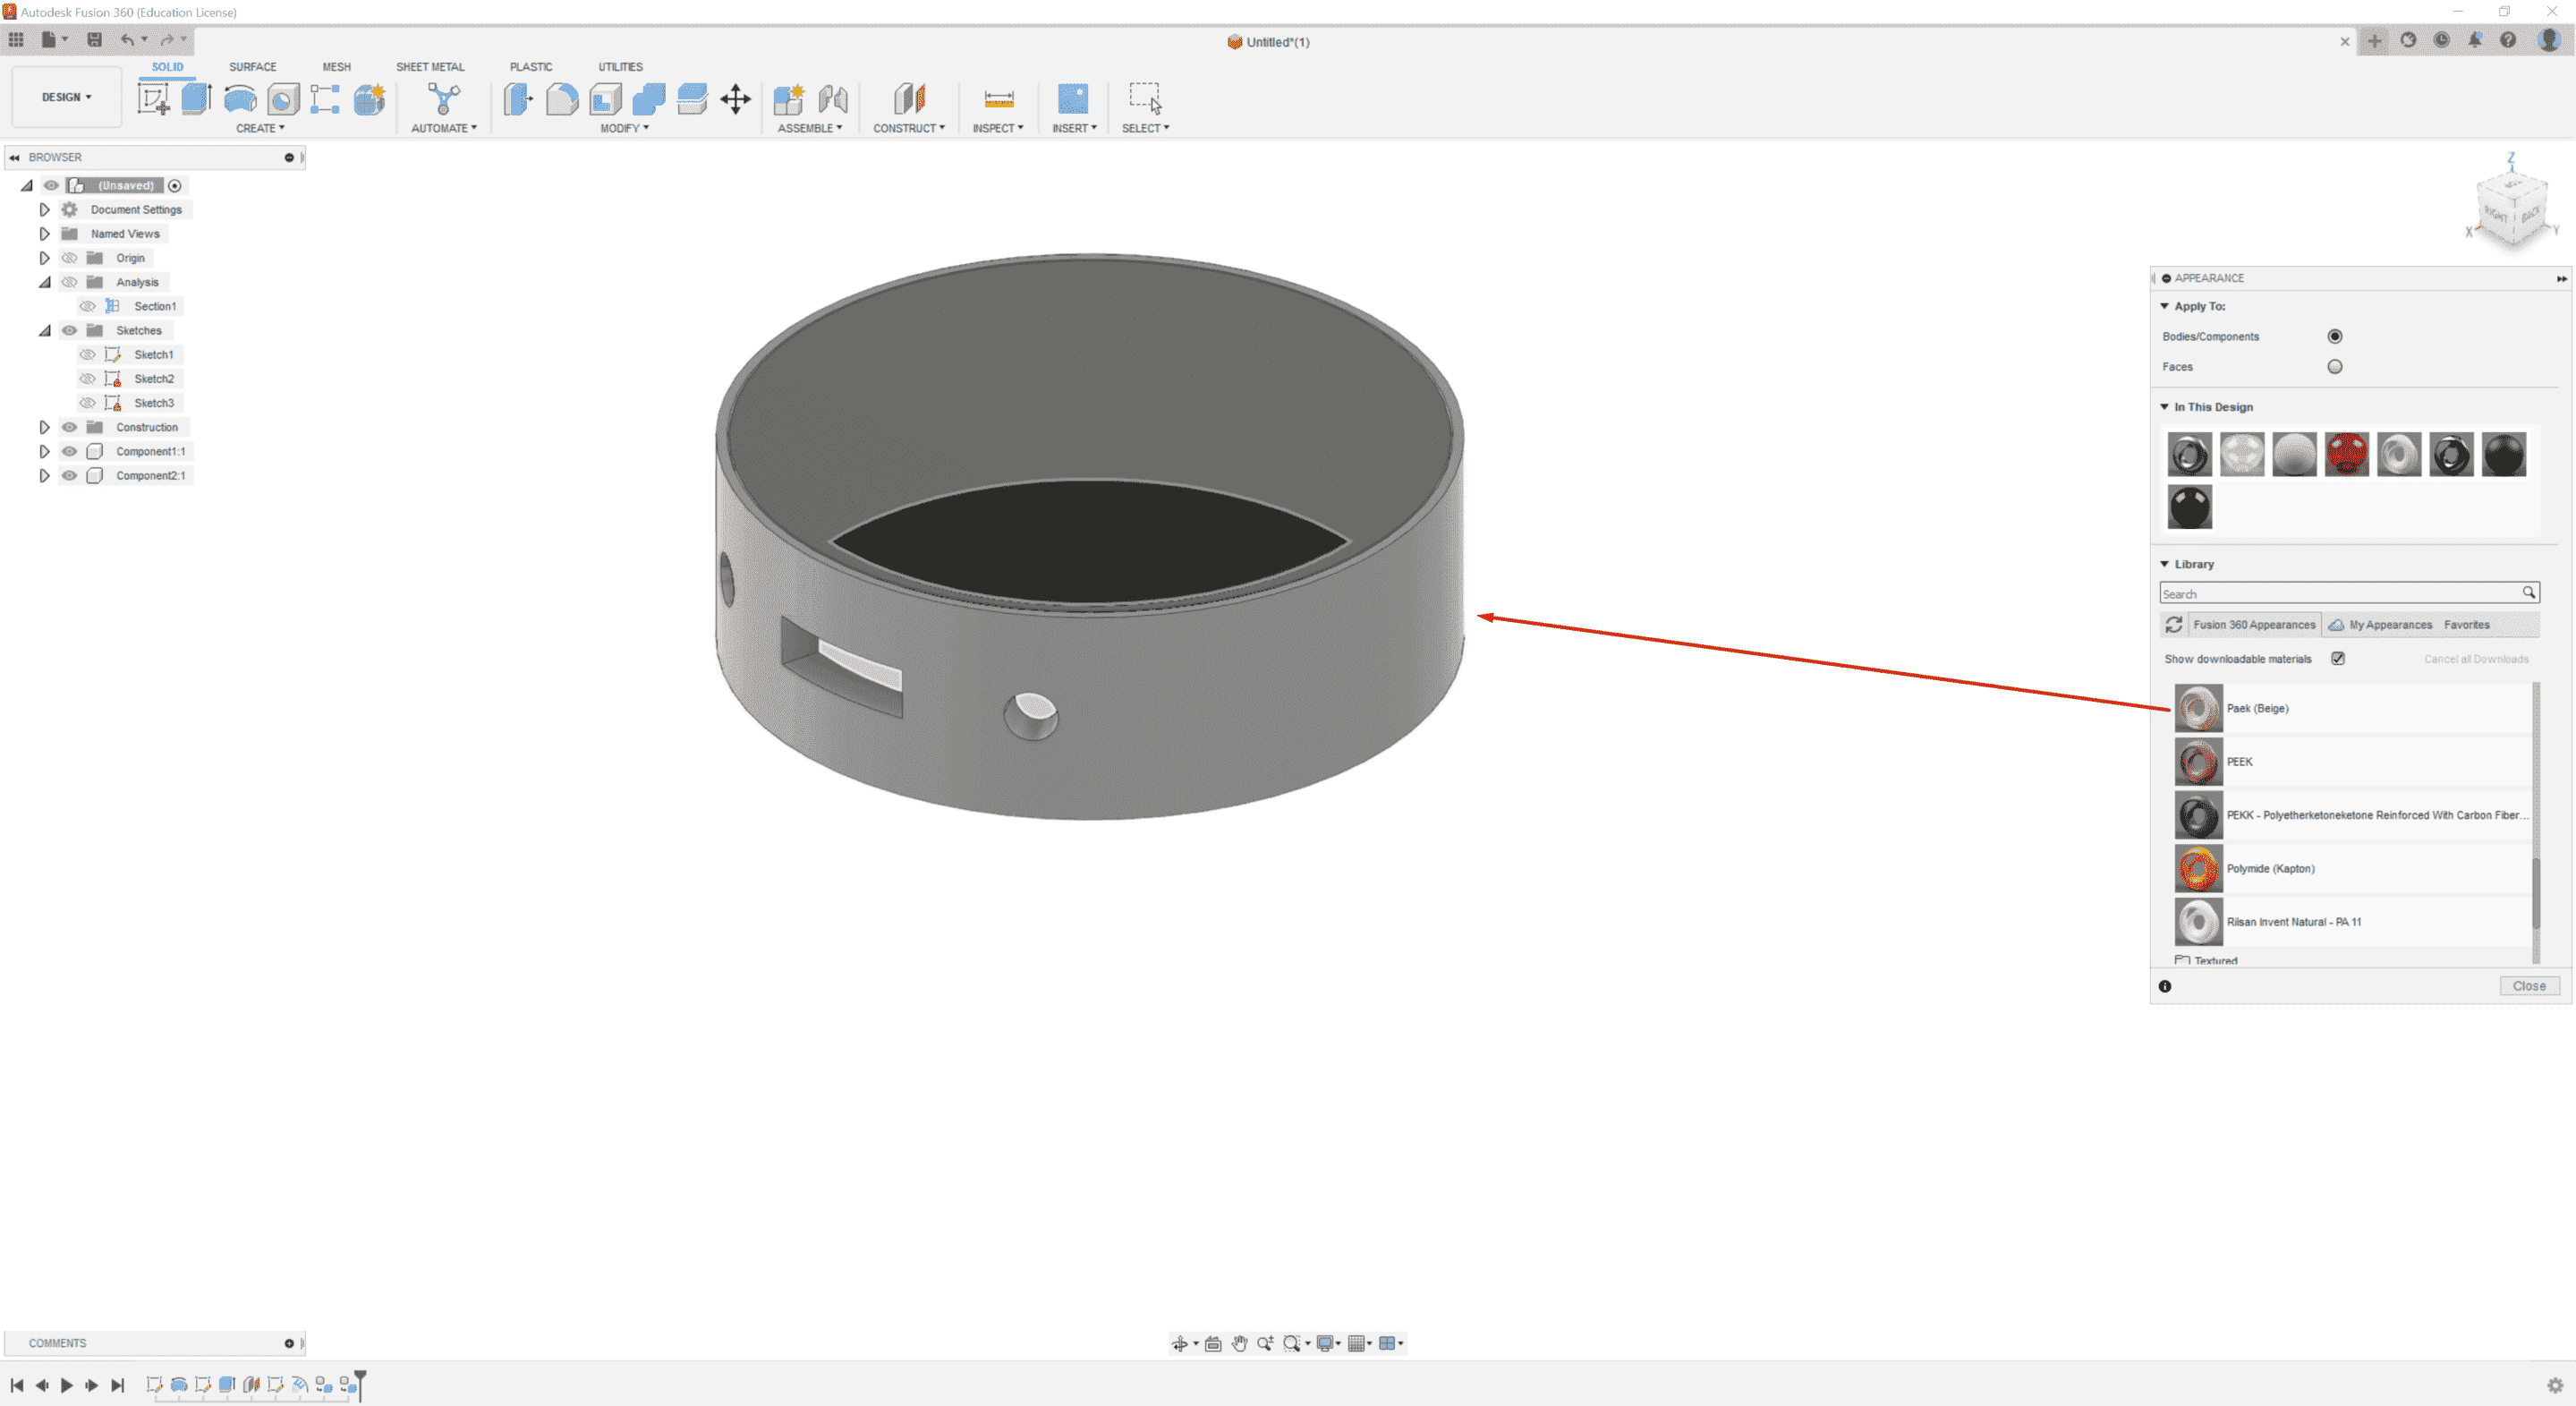The image size is (2576, 1406).
Task: Click the New Component icon
Action: coord(788,99)
